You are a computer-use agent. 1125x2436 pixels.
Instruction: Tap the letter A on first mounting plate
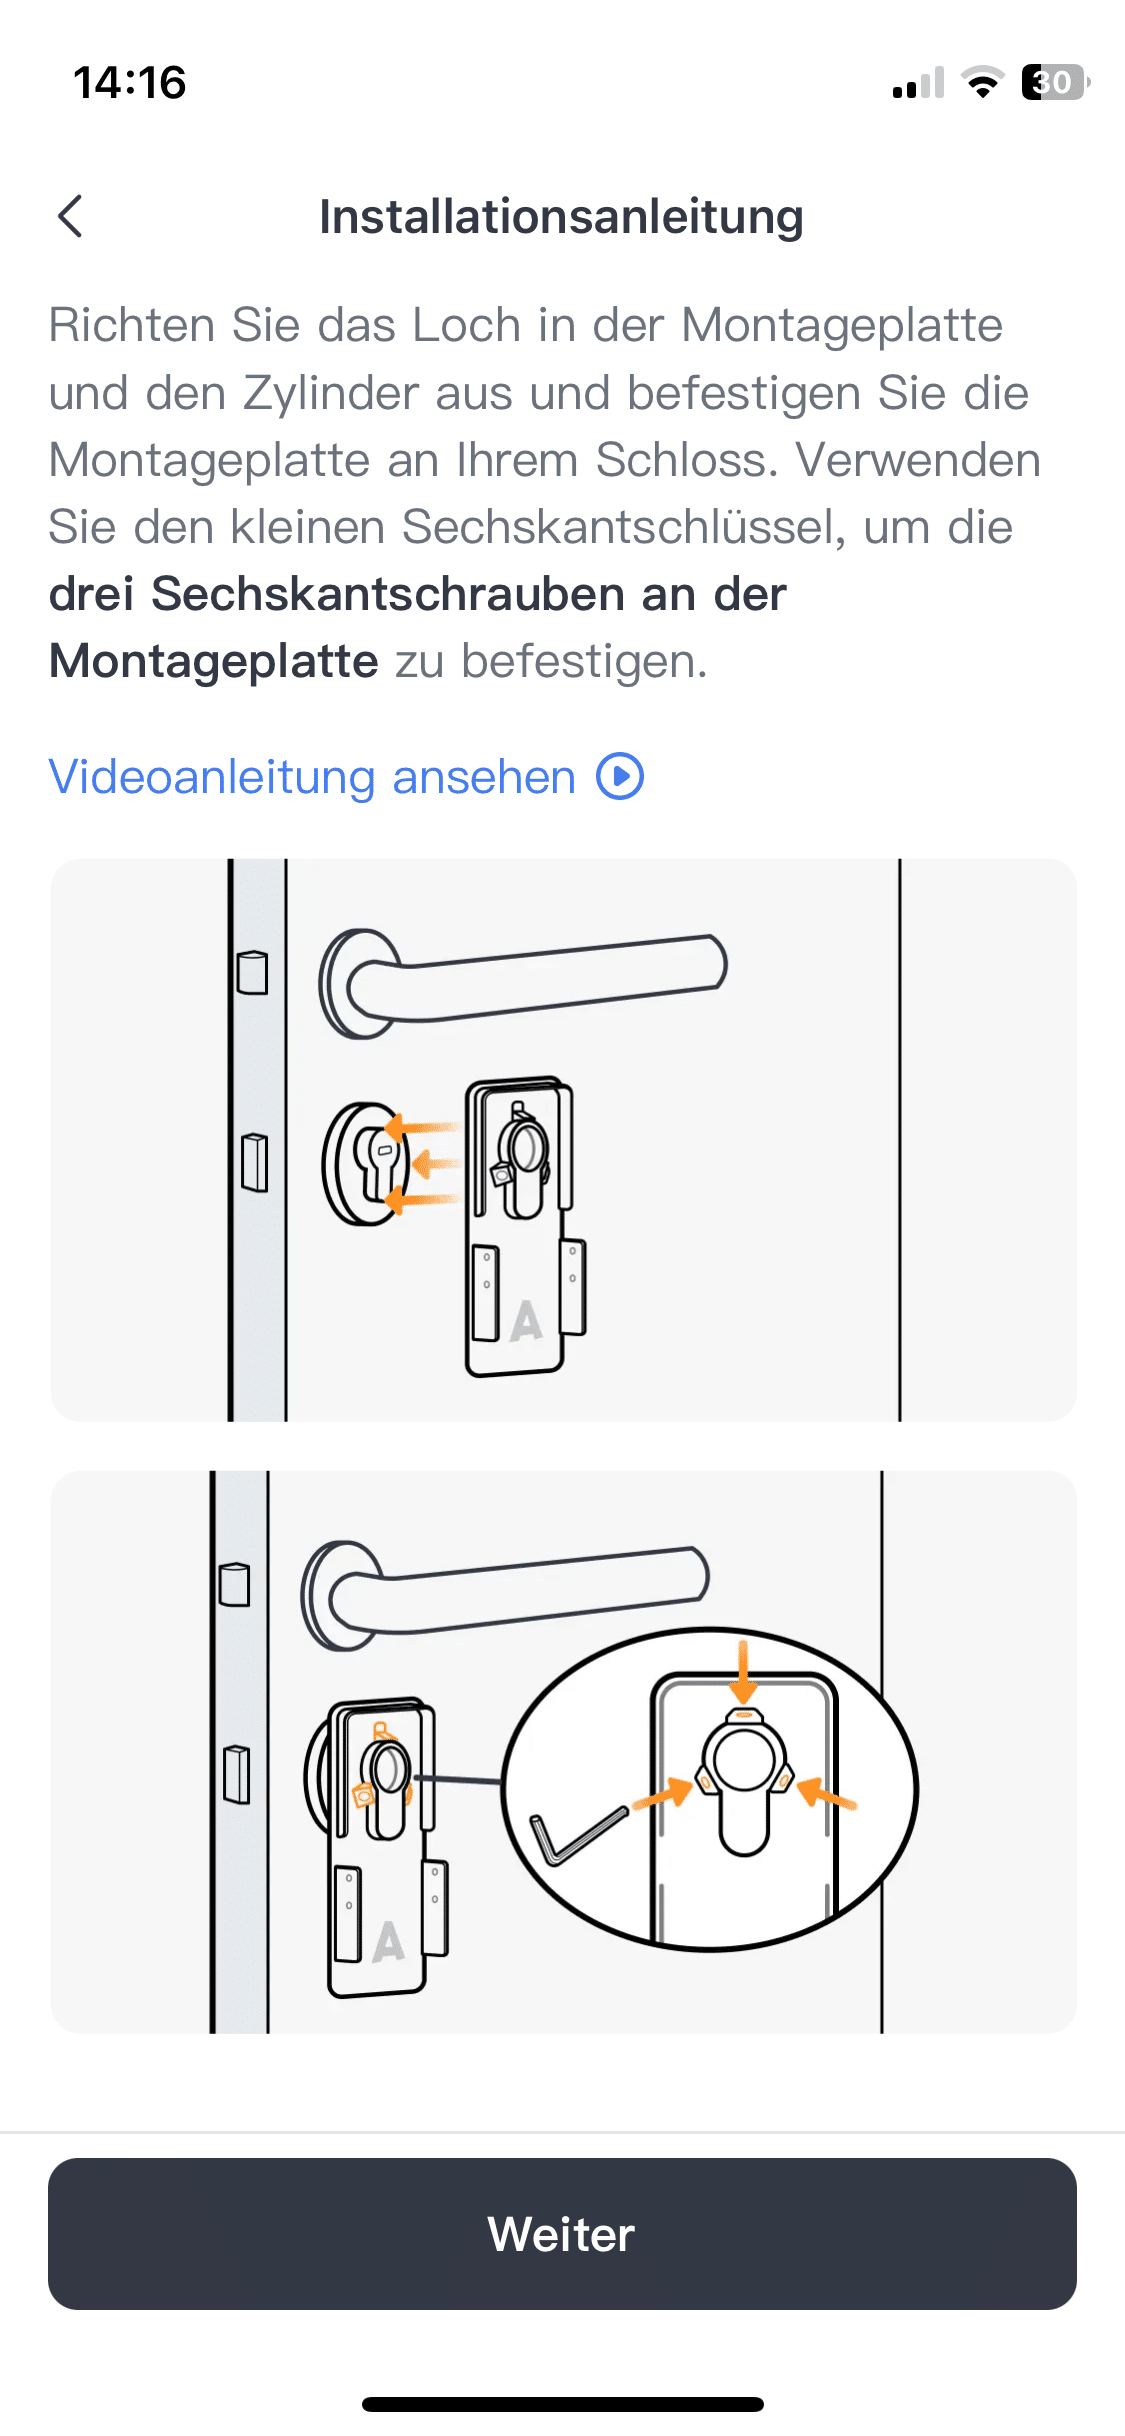pos(526,1320)
